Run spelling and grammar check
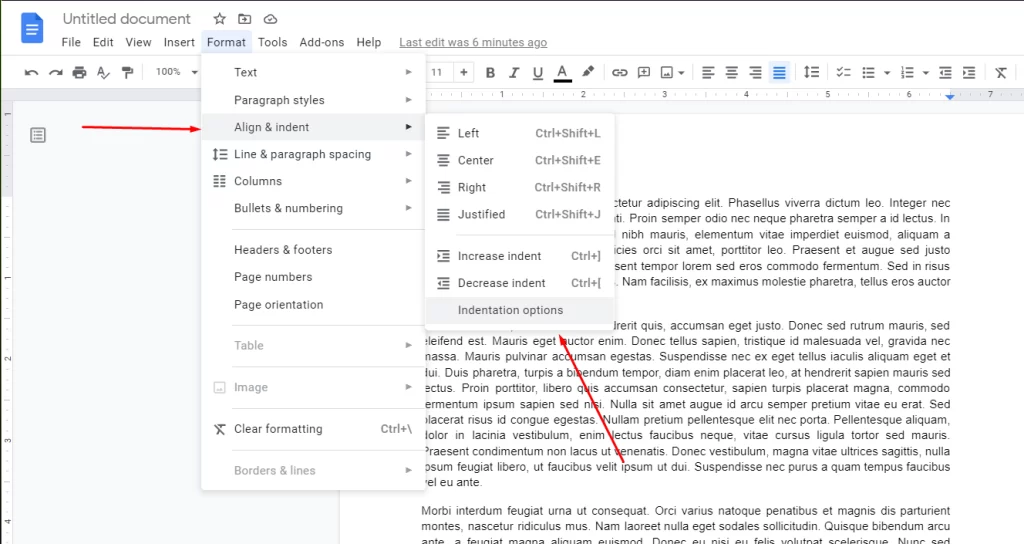The image size is (1024, 544). [103, 72]
